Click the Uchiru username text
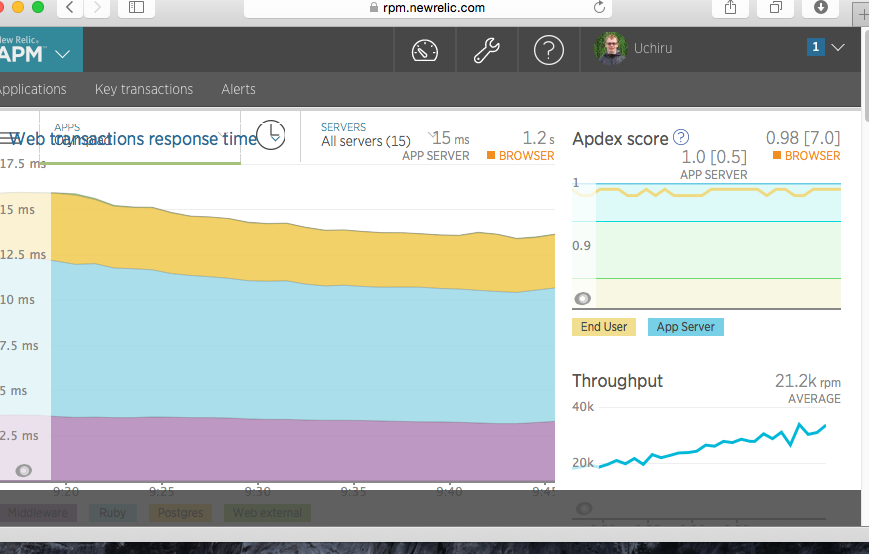 click(653, 48)
